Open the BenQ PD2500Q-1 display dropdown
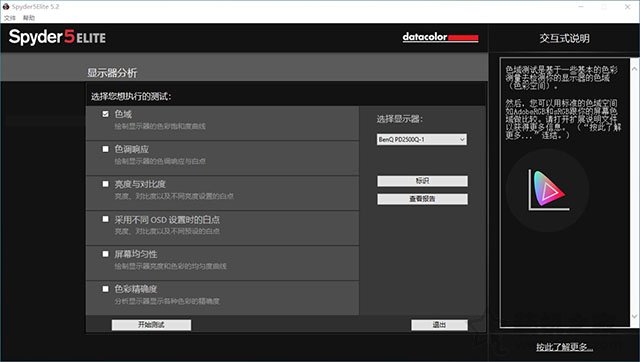Viewport: 640px width, 362px height. click(422, 140)
